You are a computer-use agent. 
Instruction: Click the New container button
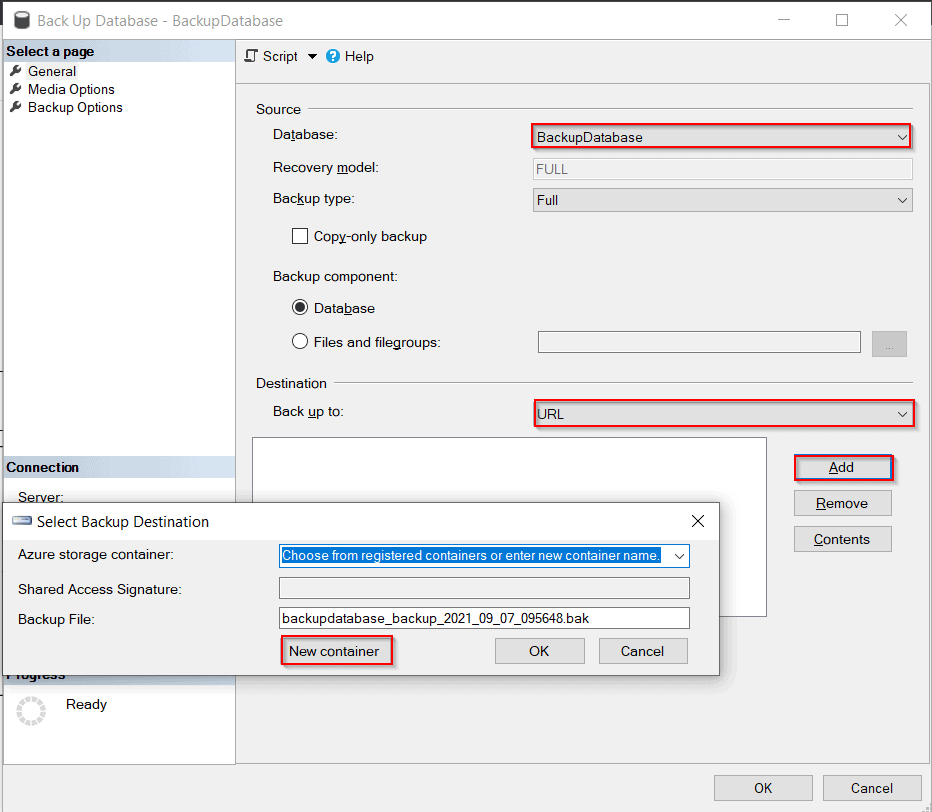(x=337, y=650)
